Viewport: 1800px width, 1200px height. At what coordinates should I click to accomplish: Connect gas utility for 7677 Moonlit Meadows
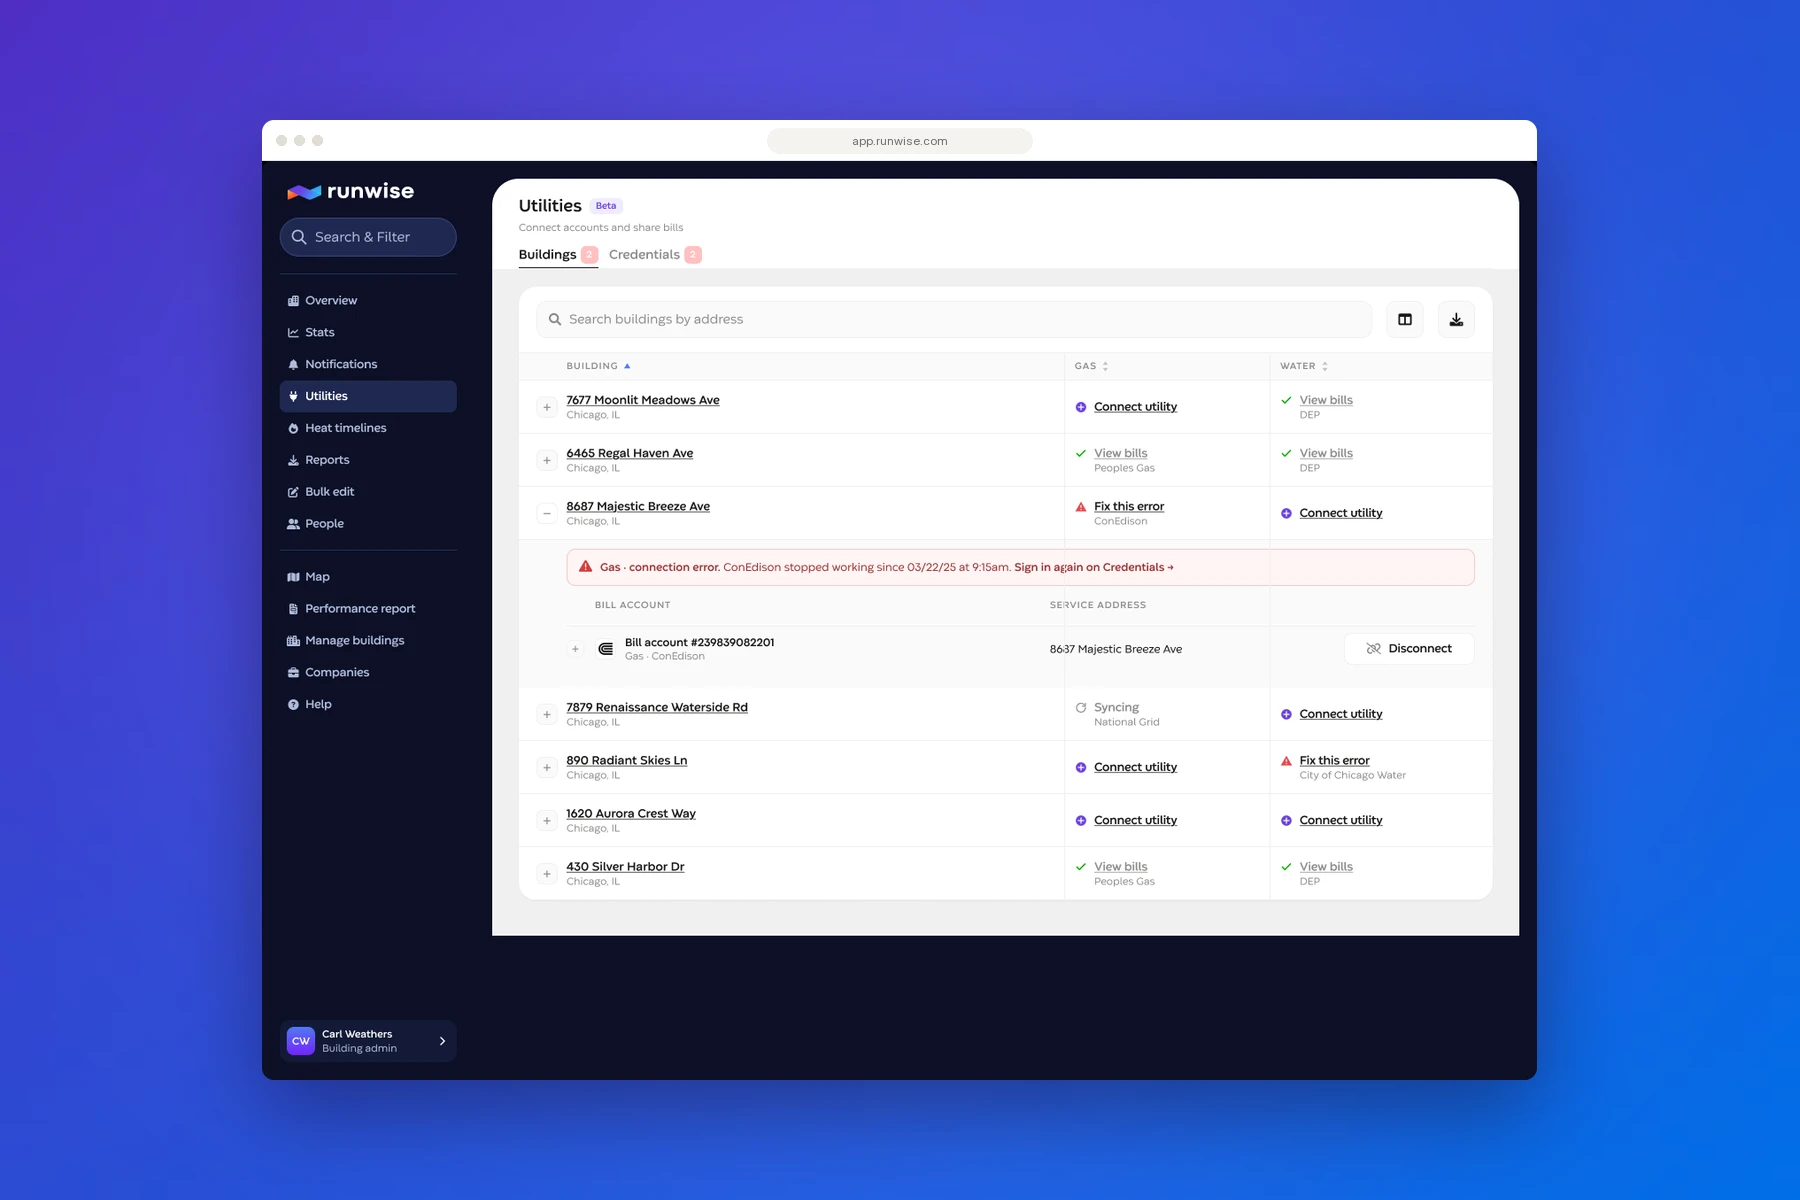click(x=1135, y=407)
